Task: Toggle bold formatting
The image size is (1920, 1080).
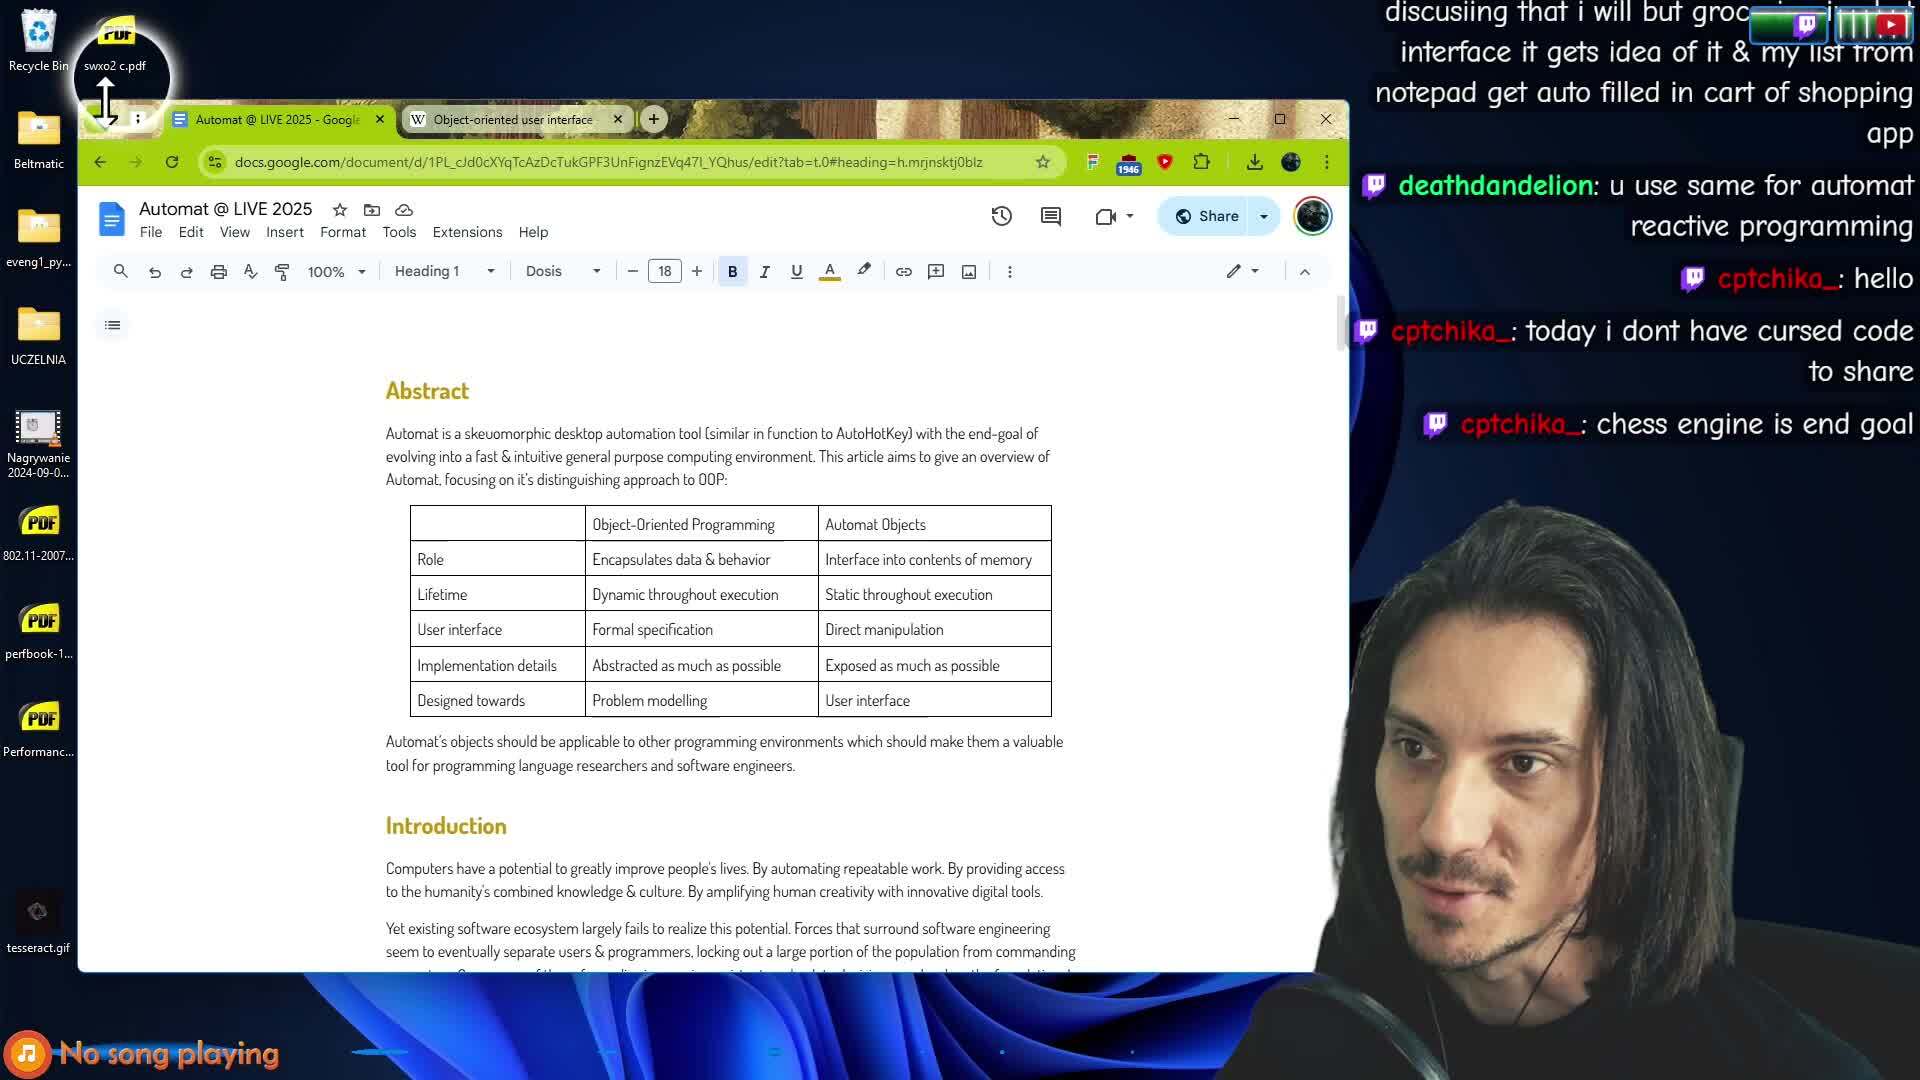Action: pos(732,272)
